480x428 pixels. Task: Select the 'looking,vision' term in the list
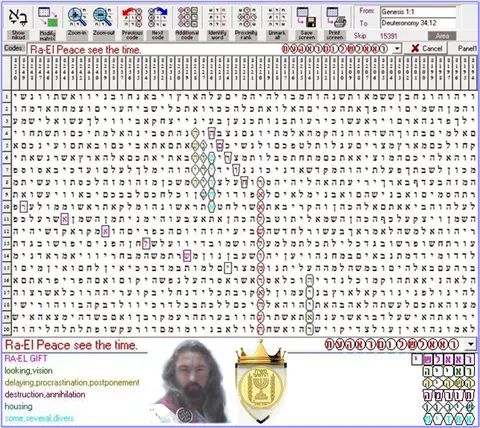coord(29,370)
